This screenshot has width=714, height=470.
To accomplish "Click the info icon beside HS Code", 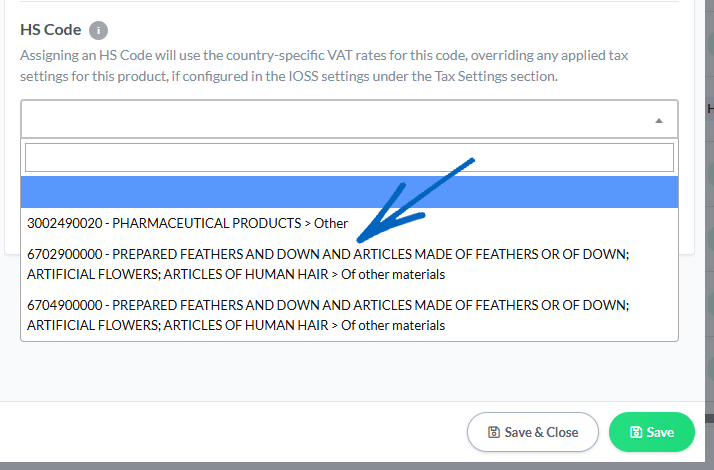I will pos(98,31).
